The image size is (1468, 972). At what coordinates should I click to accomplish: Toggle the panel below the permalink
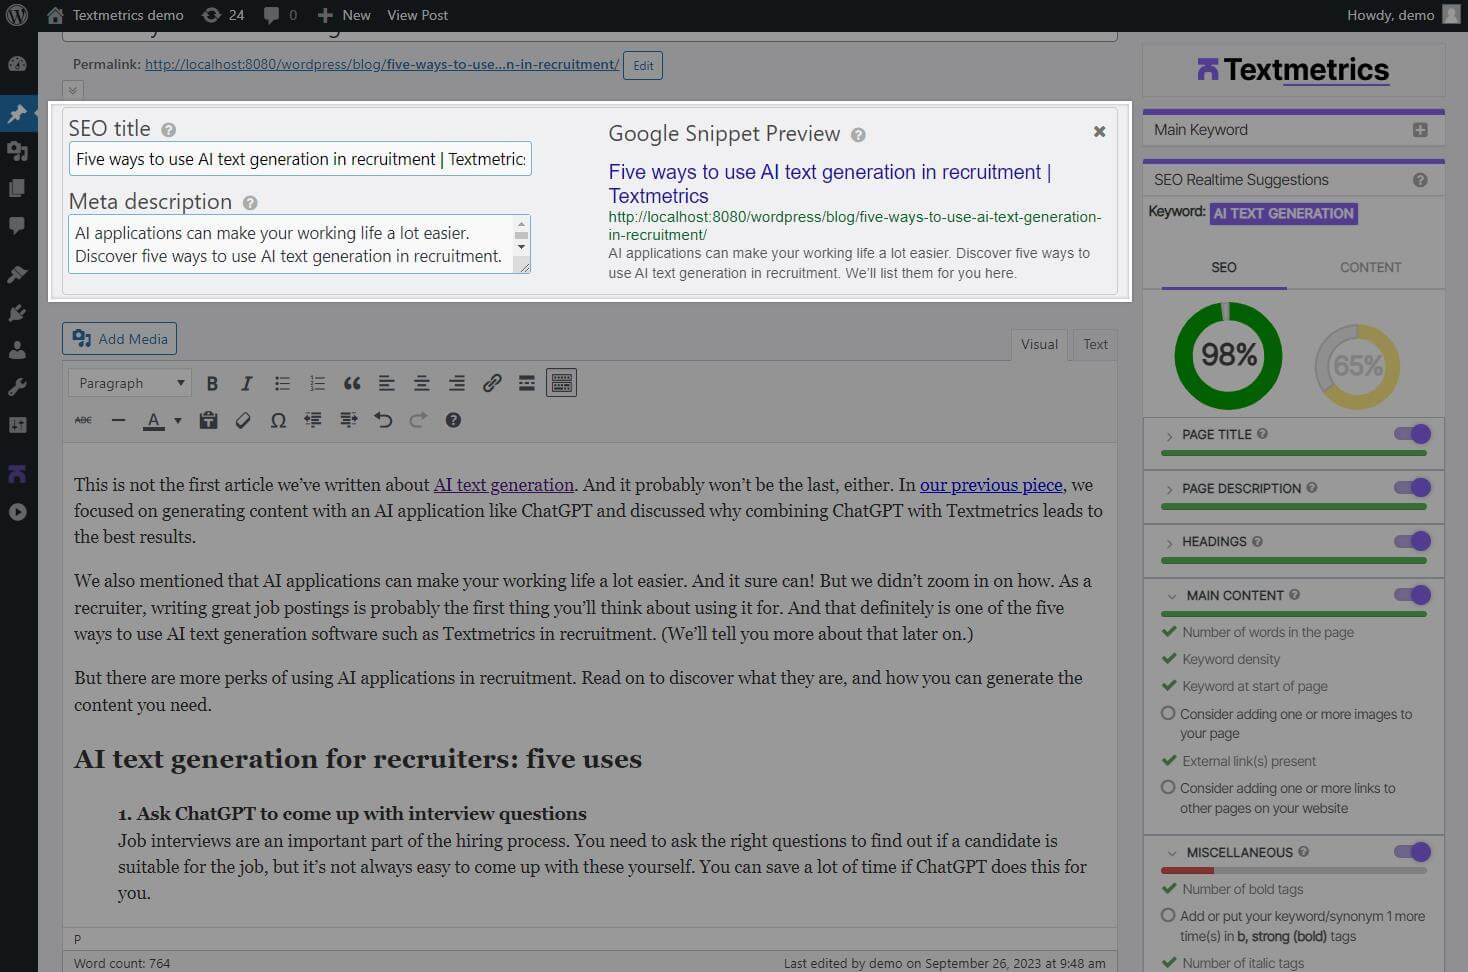pos(72,90)
